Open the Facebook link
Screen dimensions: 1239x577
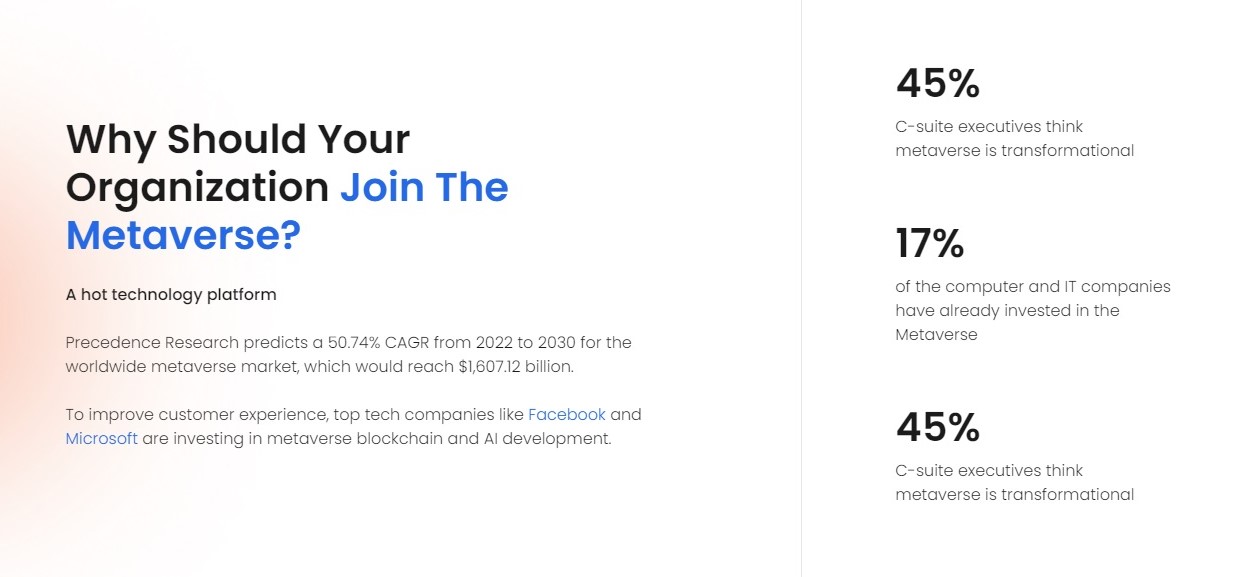point(567,414)
